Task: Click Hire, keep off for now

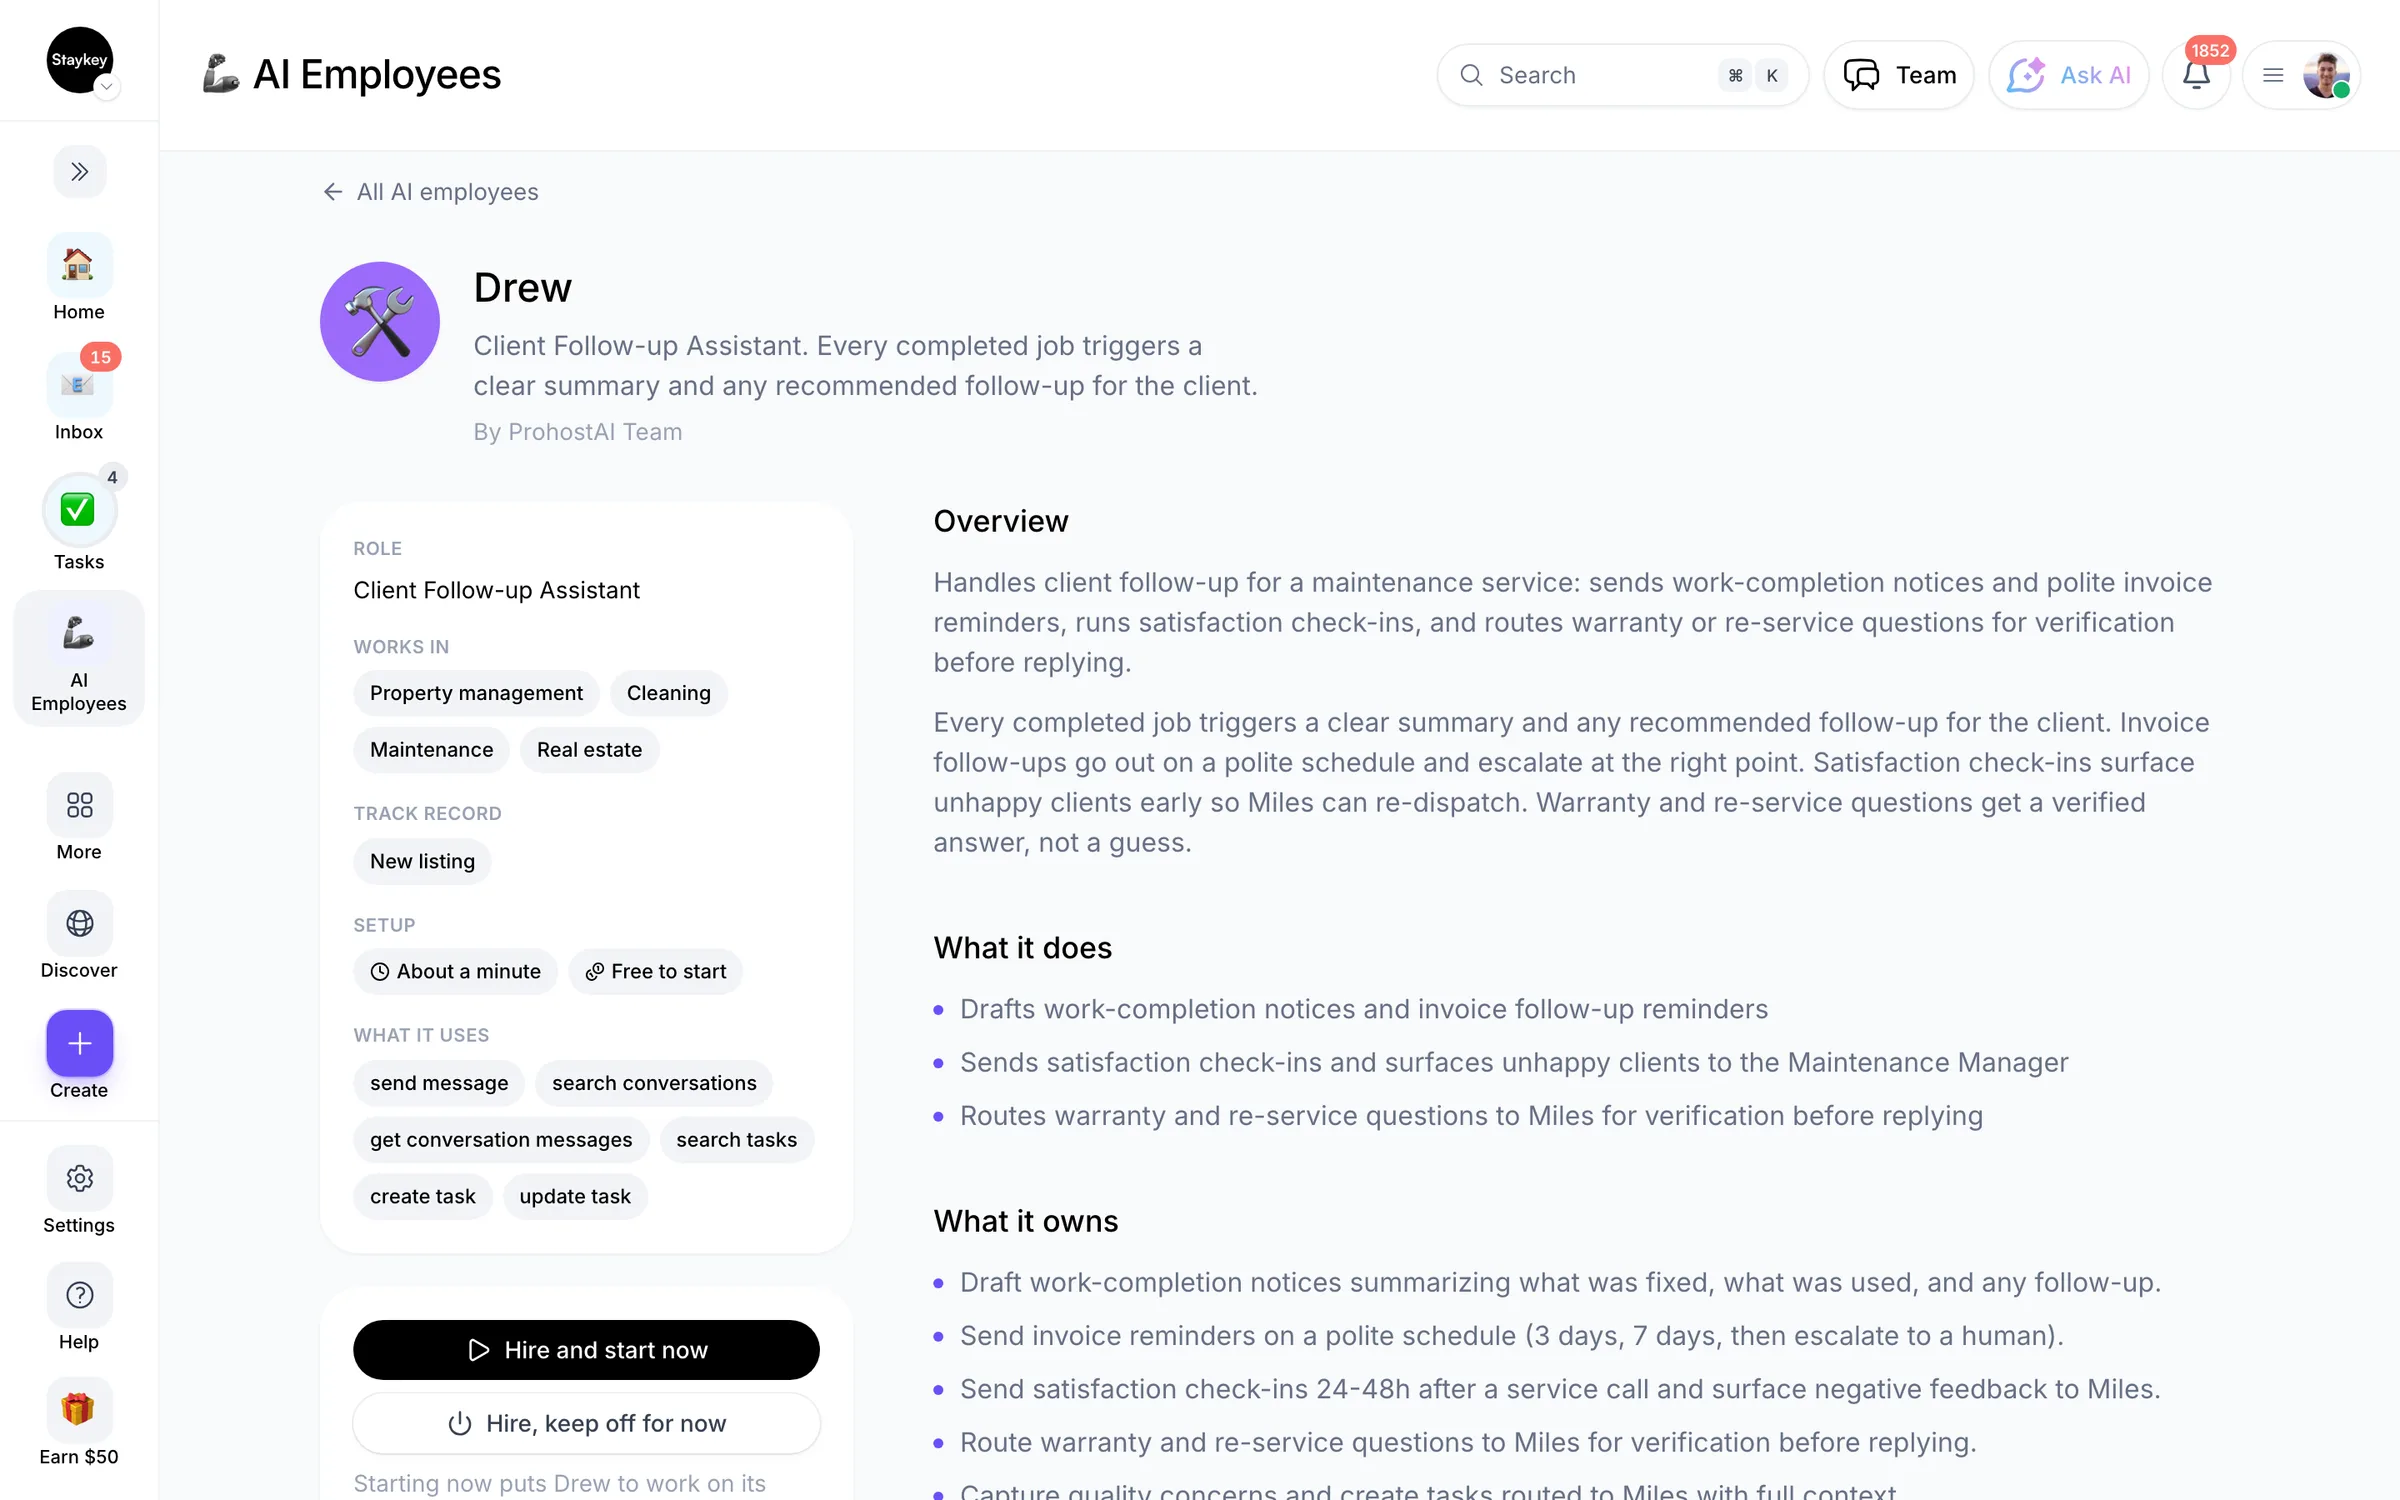Action: pos(586,1423)
